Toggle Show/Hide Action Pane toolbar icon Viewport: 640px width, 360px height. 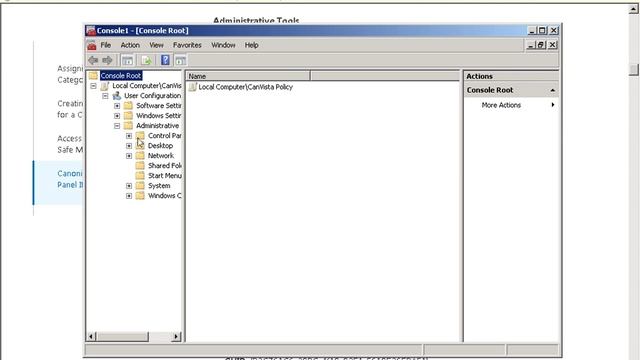(x=180, y=60)
